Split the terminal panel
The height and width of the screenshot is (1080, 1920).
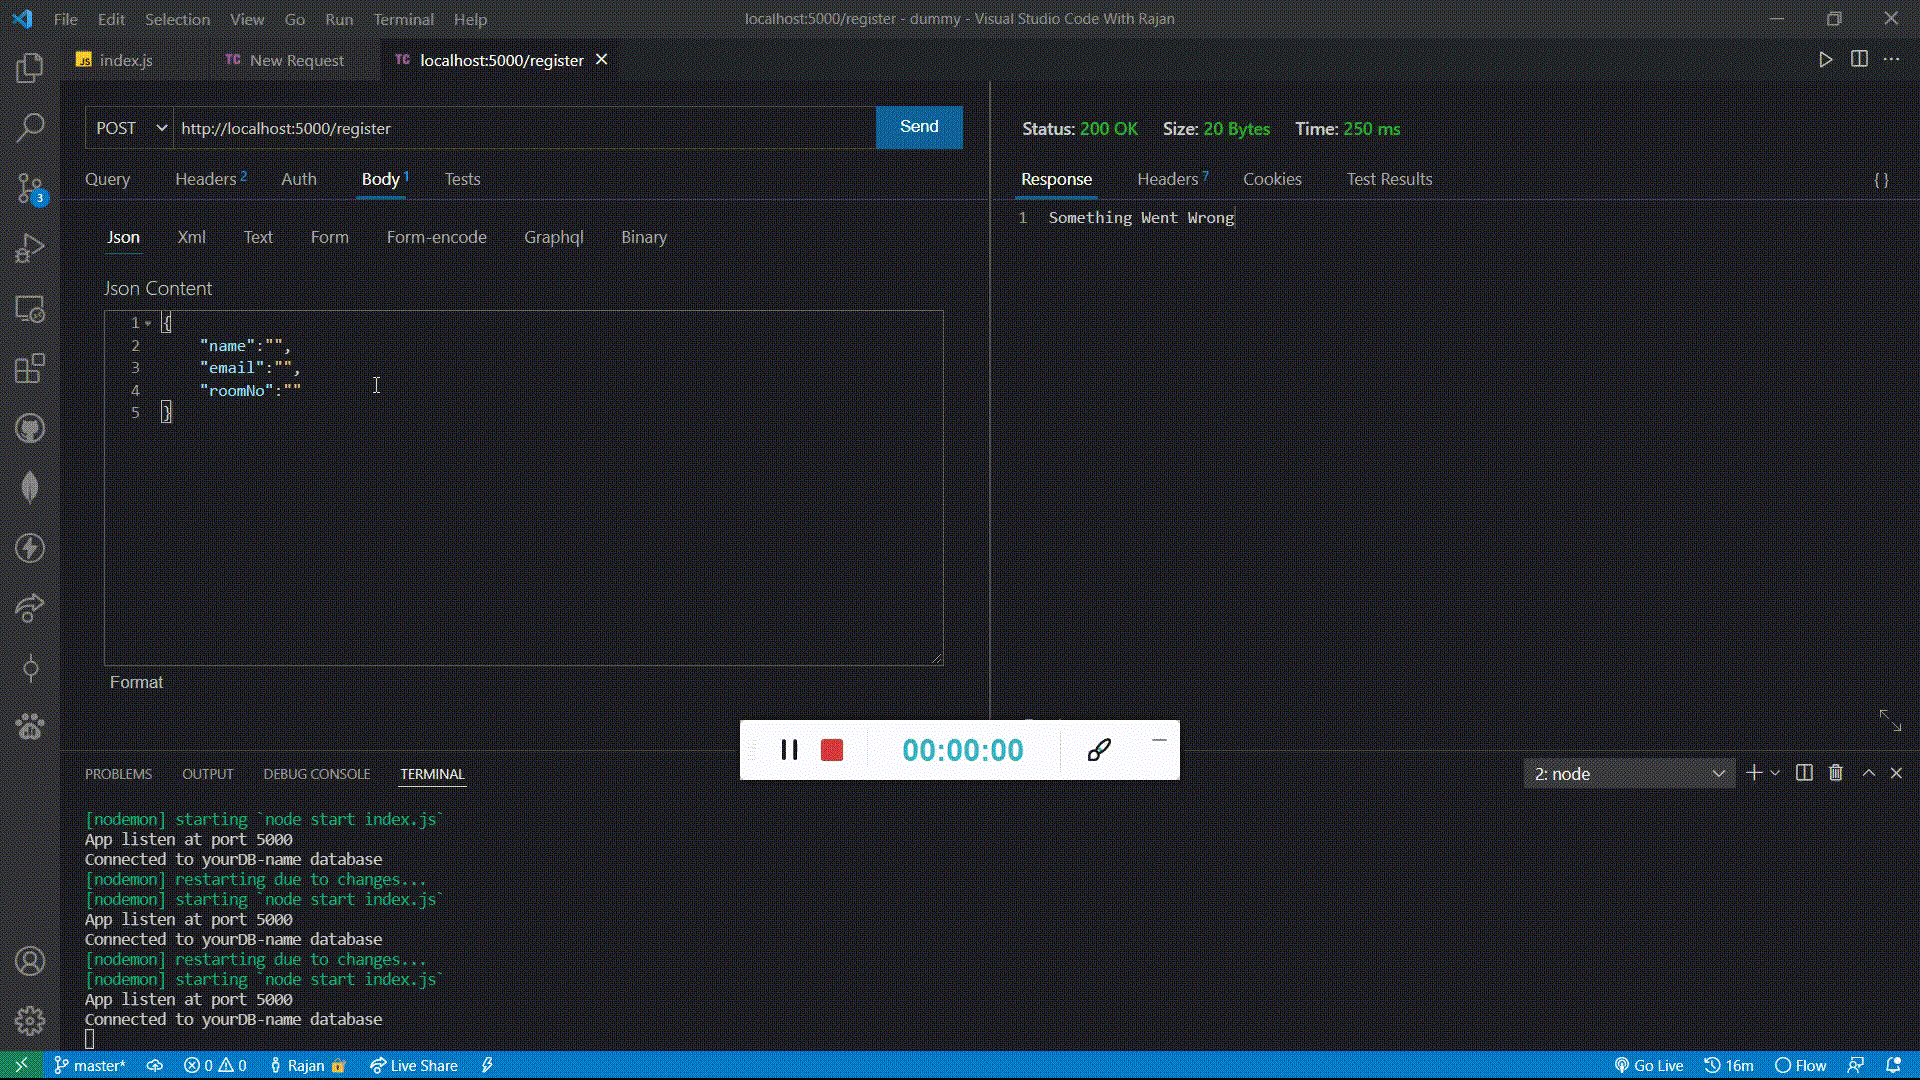tap(1804, 773)
